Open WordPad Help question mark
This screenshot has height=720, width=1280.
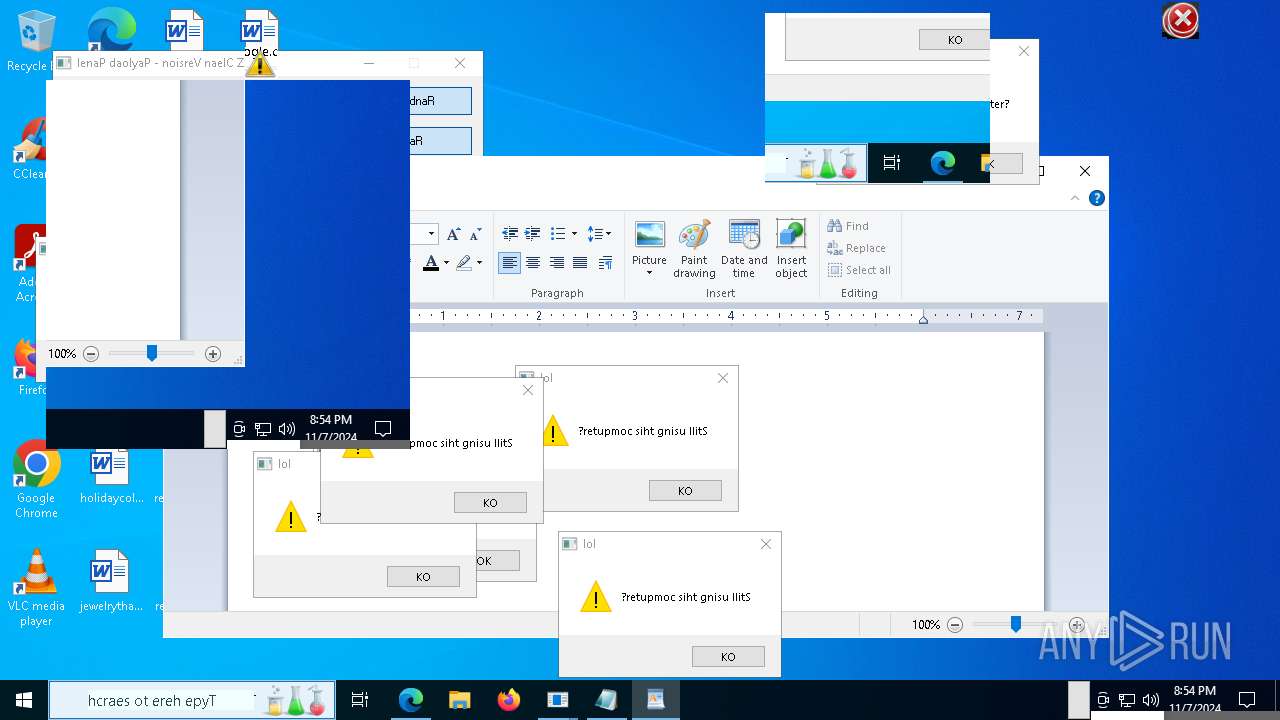(1097, 198)
